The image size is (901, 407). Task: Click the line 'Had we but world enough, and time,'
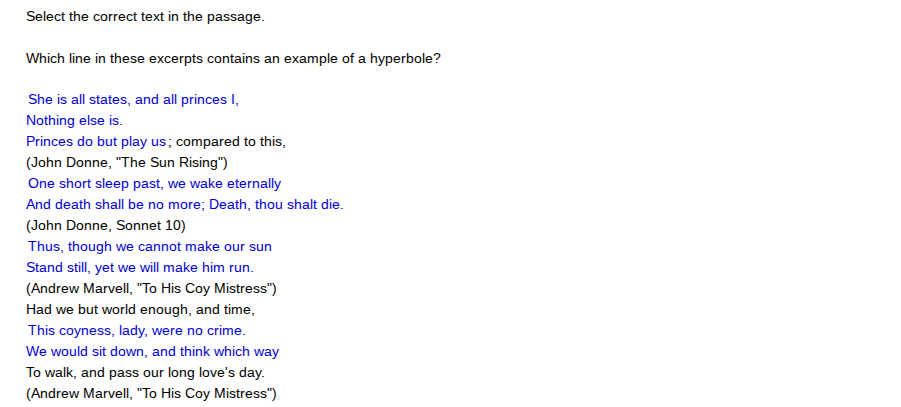[x=140, y=309]
